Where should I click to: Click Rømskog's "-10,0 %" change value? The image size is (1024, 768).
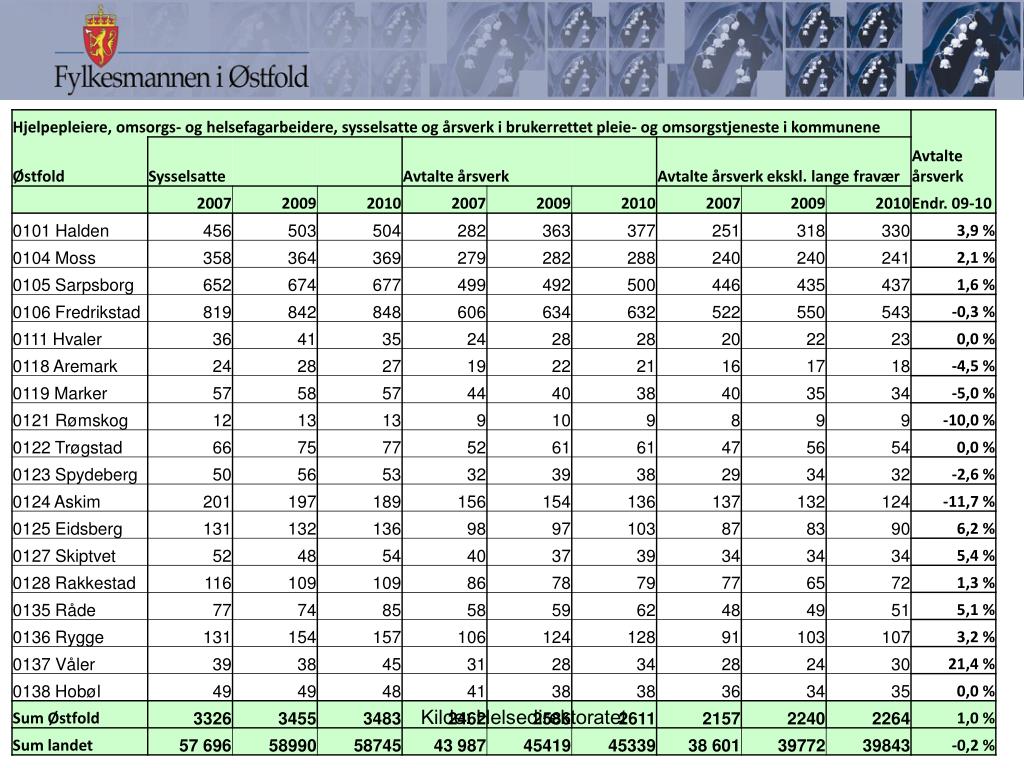click(x=969, y=421)
